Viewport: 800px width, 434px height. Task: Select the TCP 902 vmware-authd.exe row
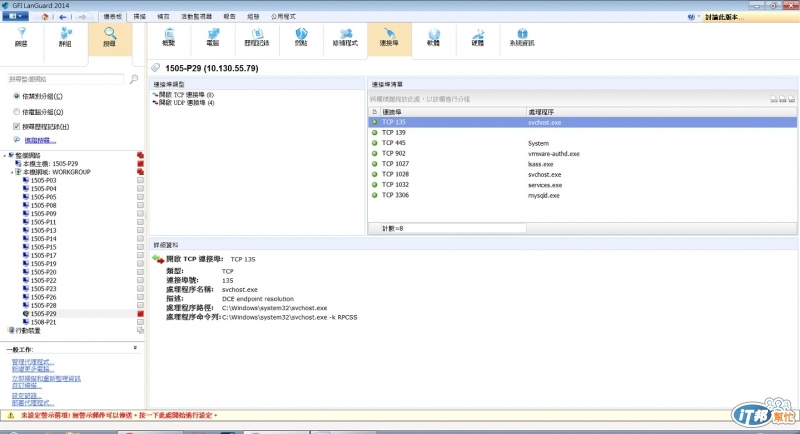(582, 154)
